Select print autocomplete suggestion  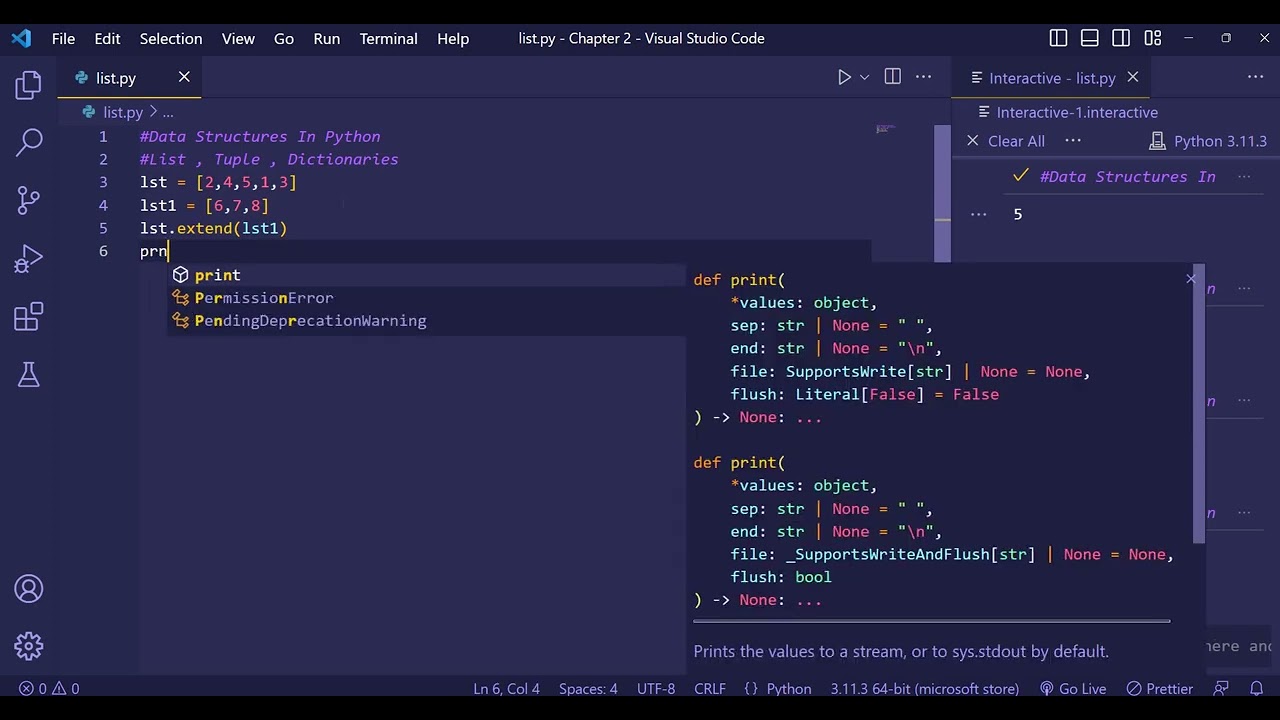coord(427,275)
